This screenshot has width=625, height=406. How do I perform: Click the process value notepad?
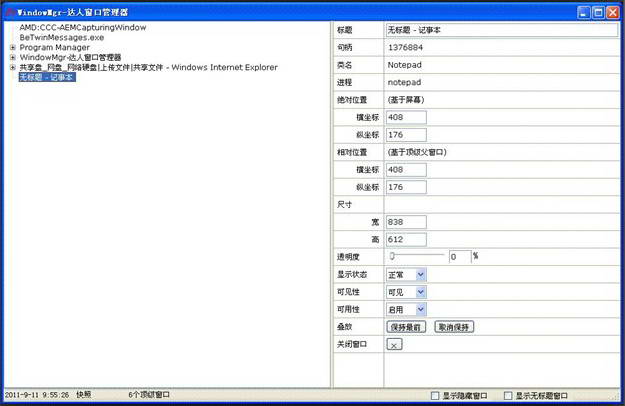pyautogui.click(x=404, y=82)
